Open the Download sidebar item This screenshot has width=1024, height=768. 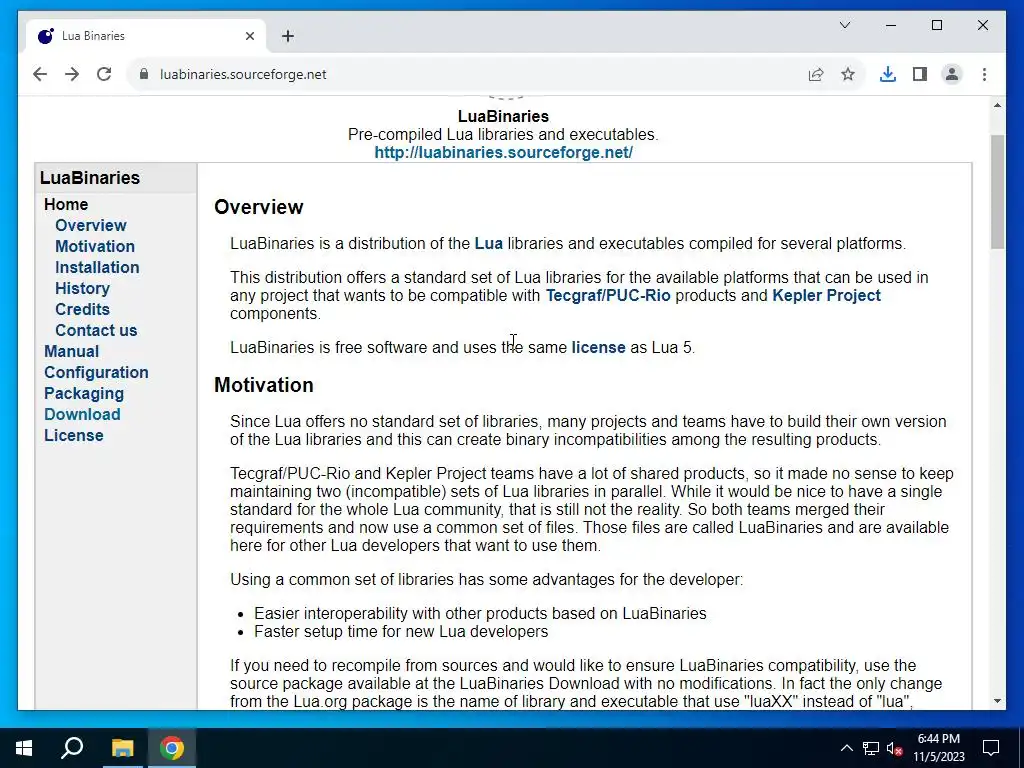click(82, 414)
